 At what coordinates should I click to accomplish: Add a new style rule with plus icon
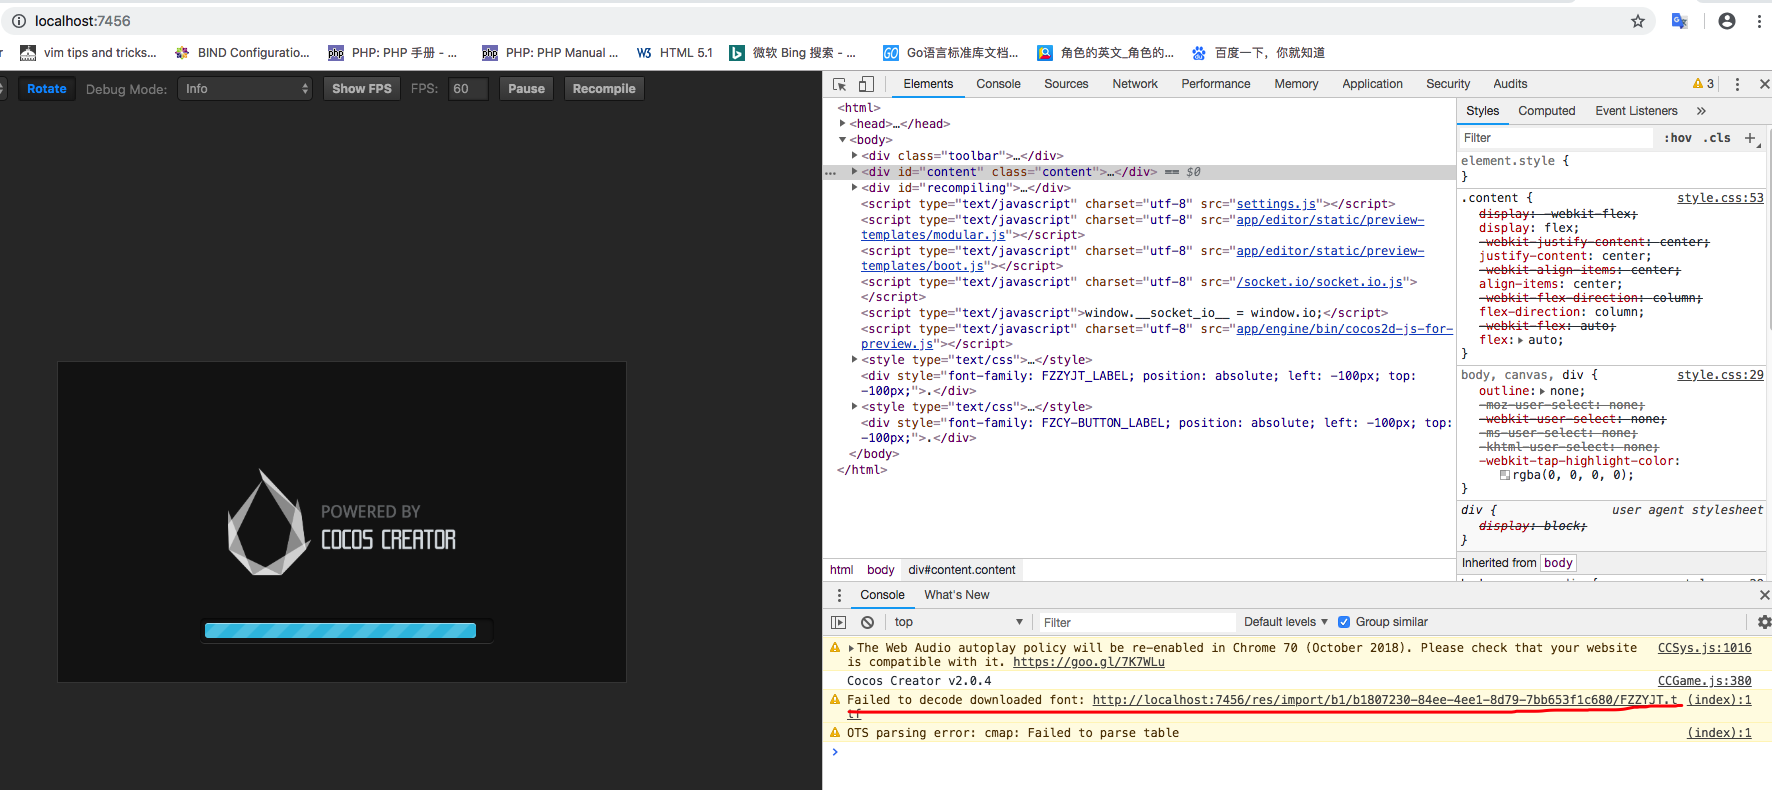(1751, 138)
